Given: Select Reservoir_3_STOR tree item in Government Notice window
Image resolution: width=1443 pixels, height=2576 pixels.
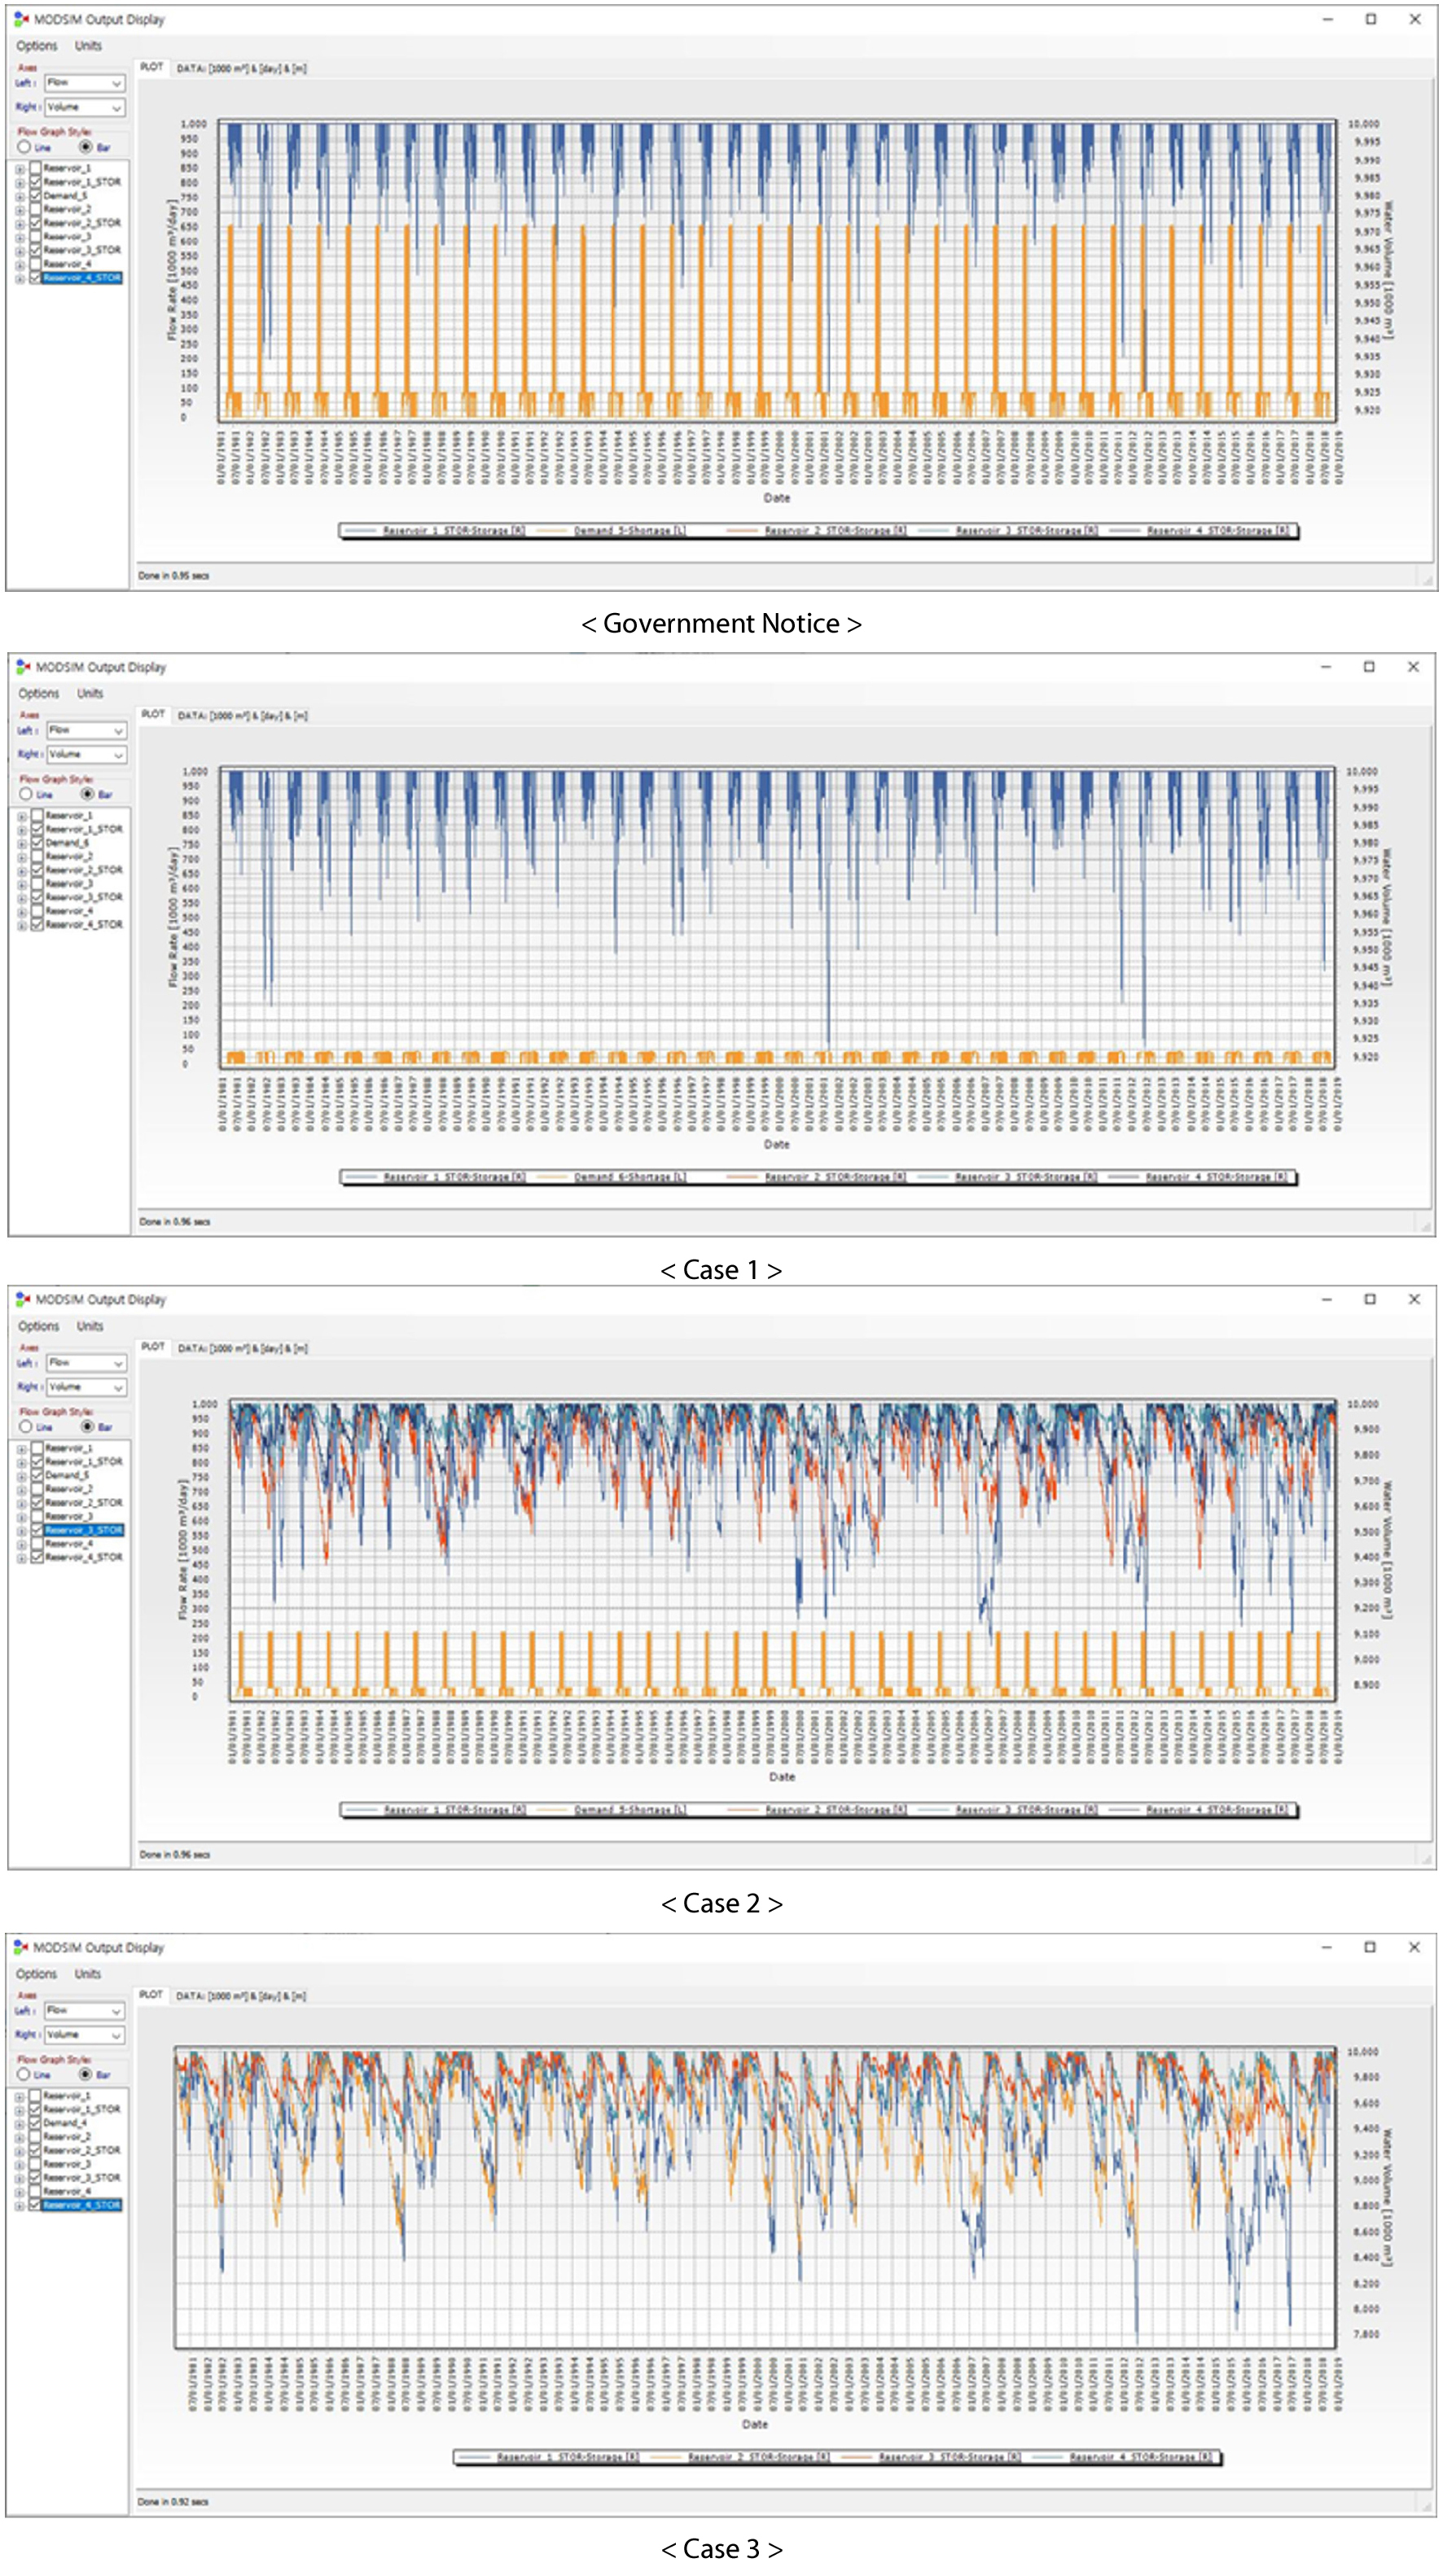Looking at the screenshot, I should point(82,250).
